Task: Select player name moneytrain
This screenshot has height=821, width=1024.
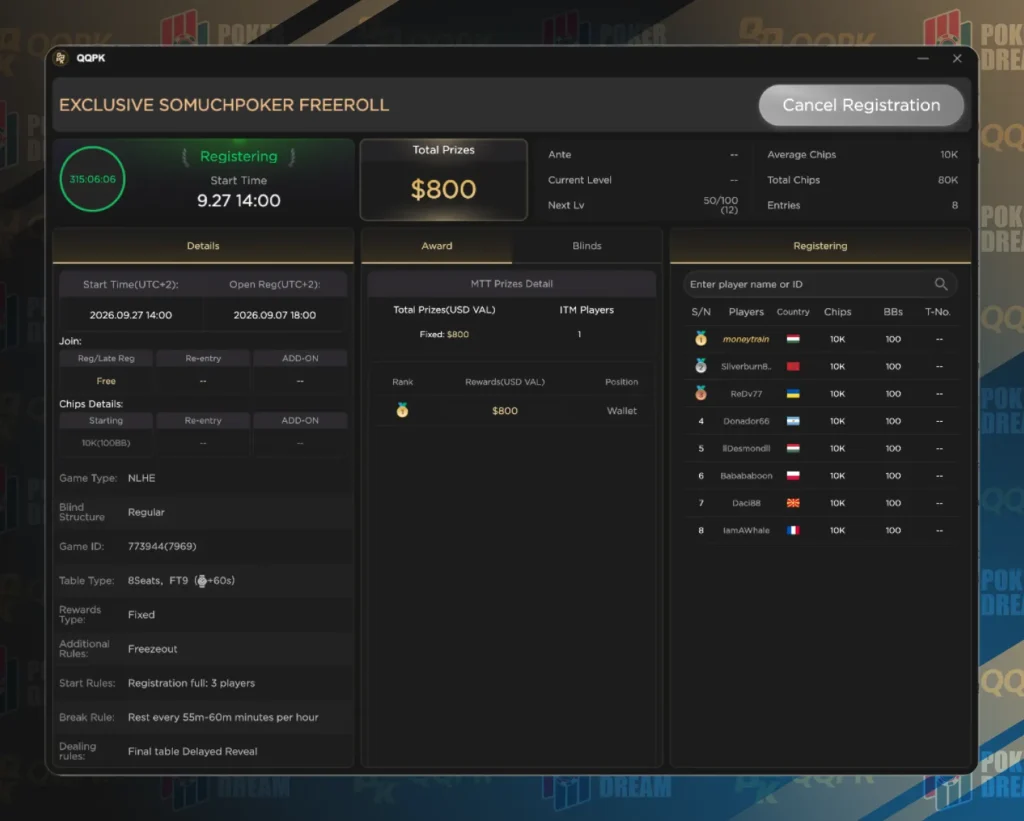Action: 746,339
